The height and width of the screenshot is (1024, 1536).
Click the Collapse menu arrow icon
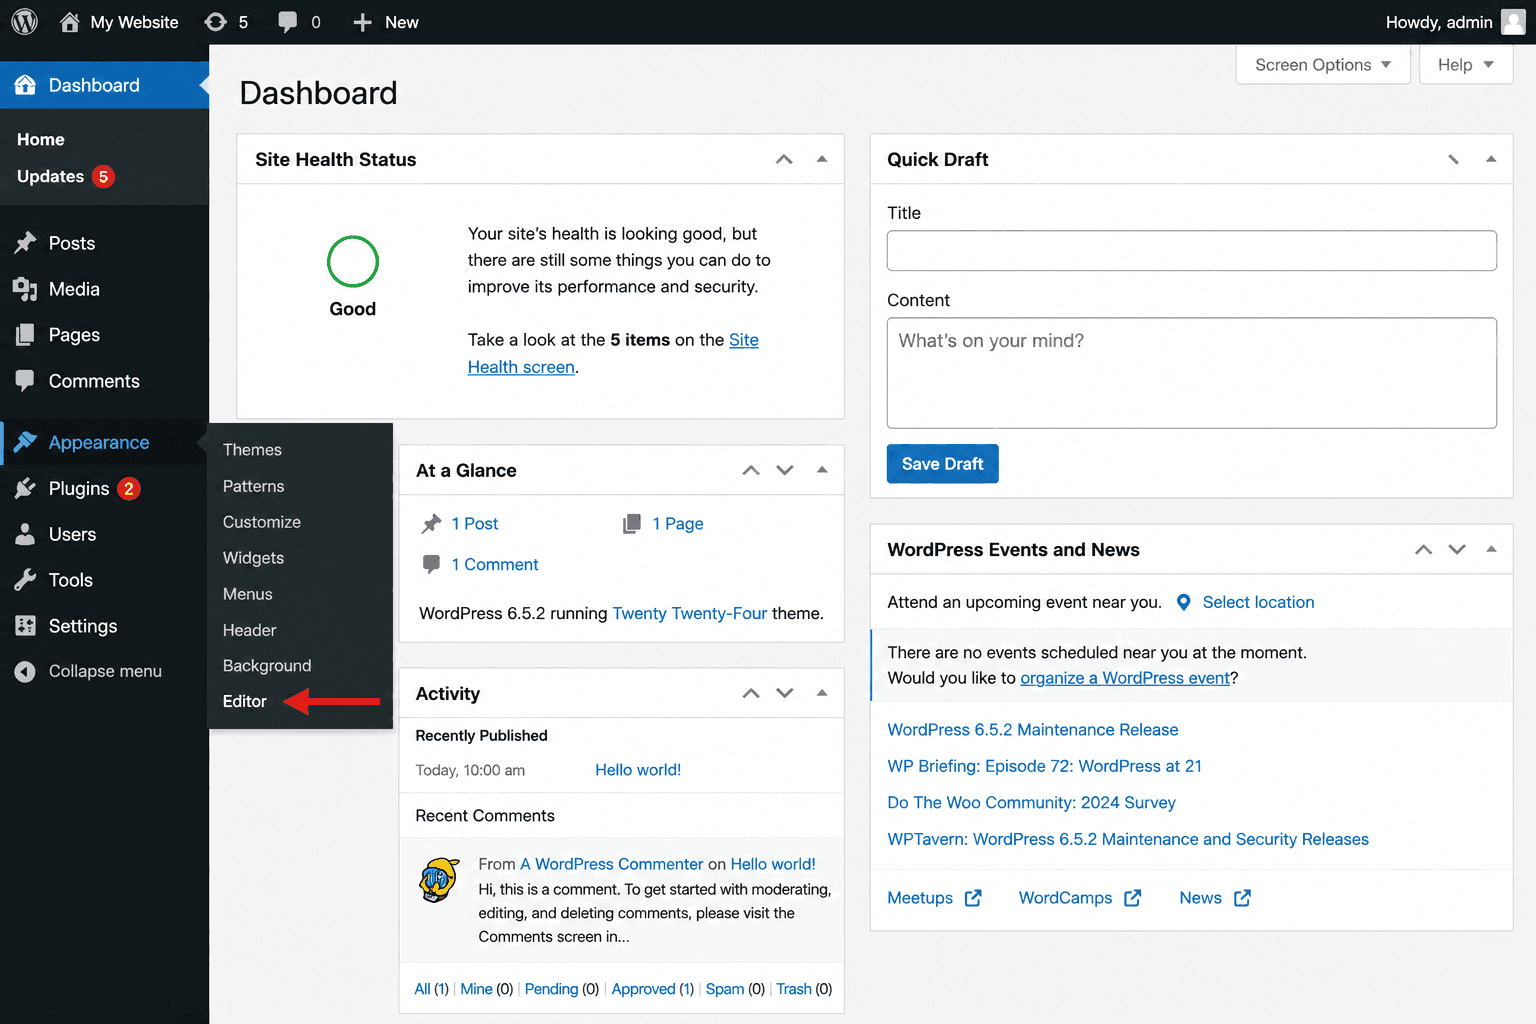[25, 671]
